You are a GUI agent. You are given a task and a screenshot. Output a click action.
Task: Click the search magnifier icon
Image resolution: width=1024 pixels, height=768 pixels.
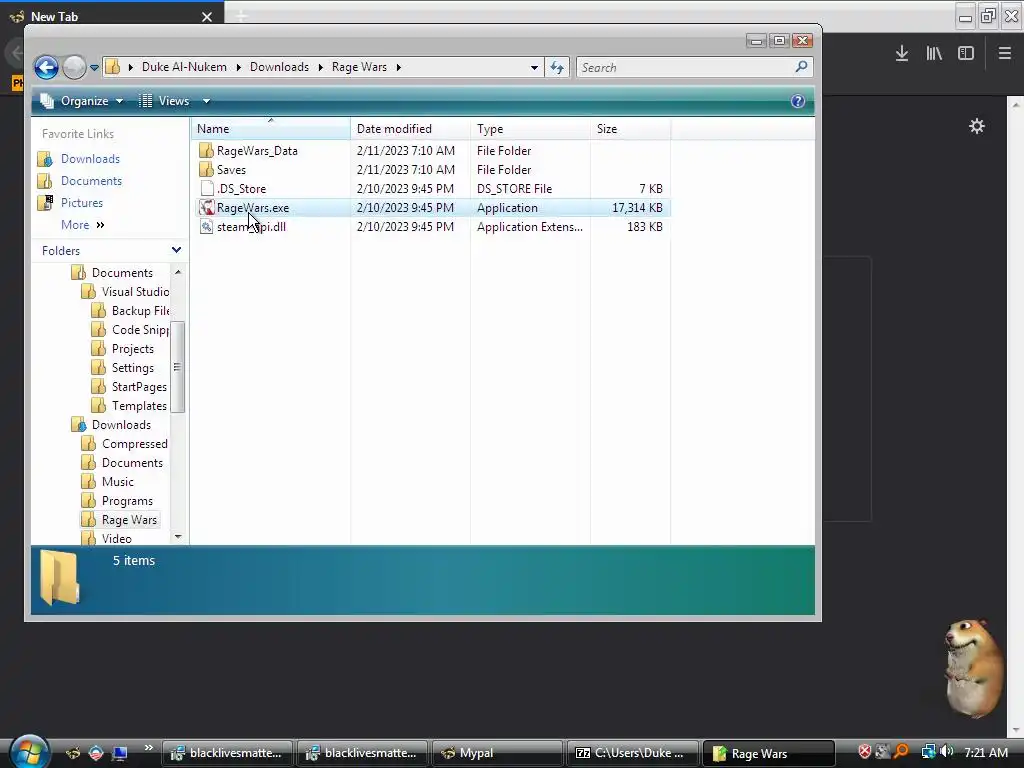coord(801,67)
